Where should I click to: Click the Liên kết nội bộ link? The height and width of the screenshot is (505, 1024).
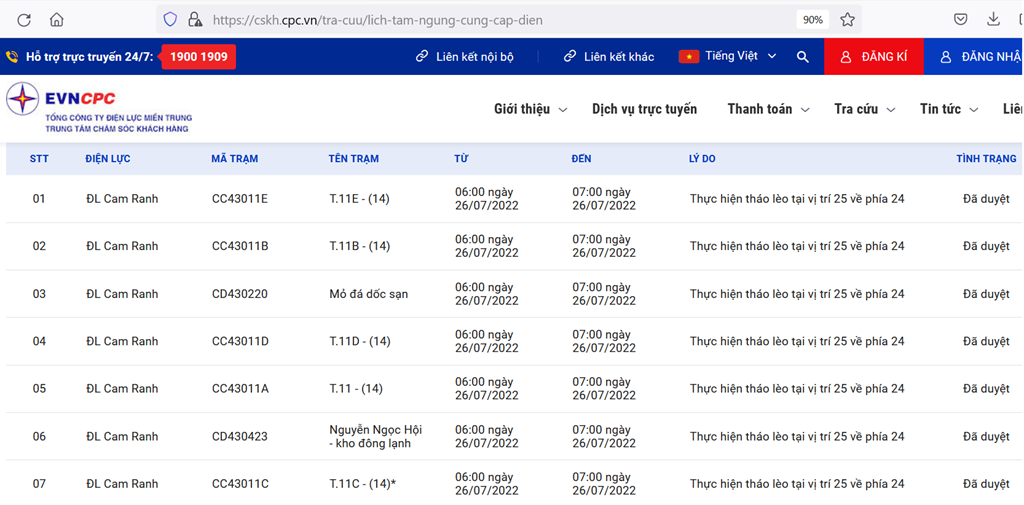465,57
